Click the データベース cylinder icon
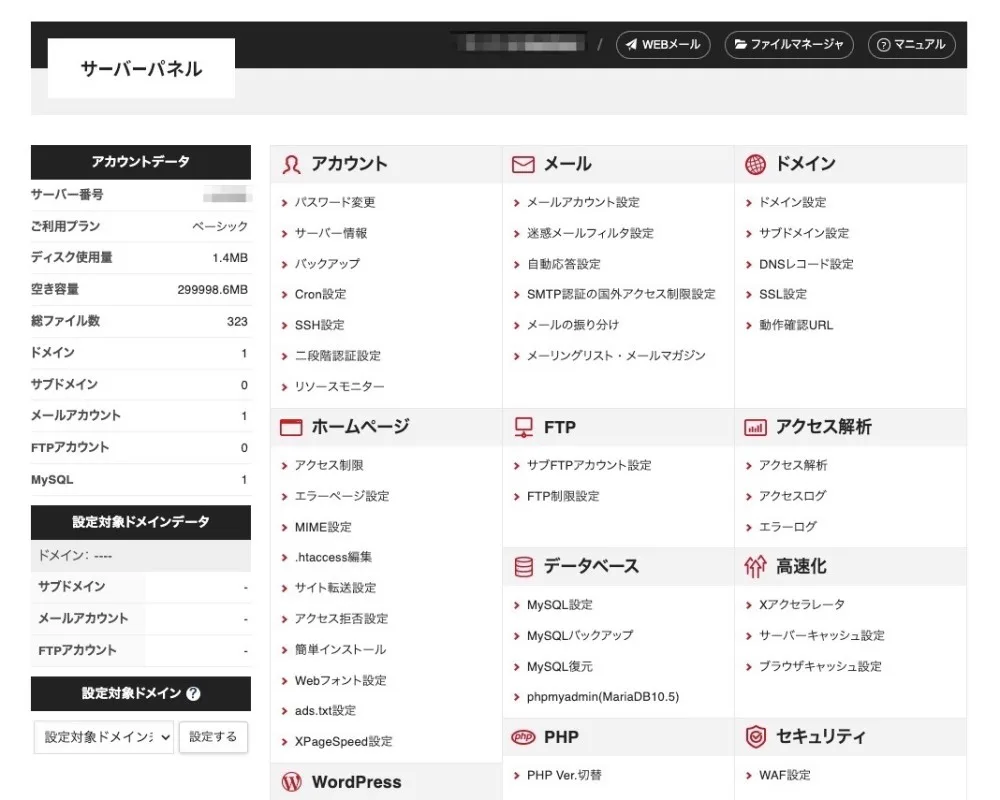The width and height of the screenshot is (1000, 800). 524,567
